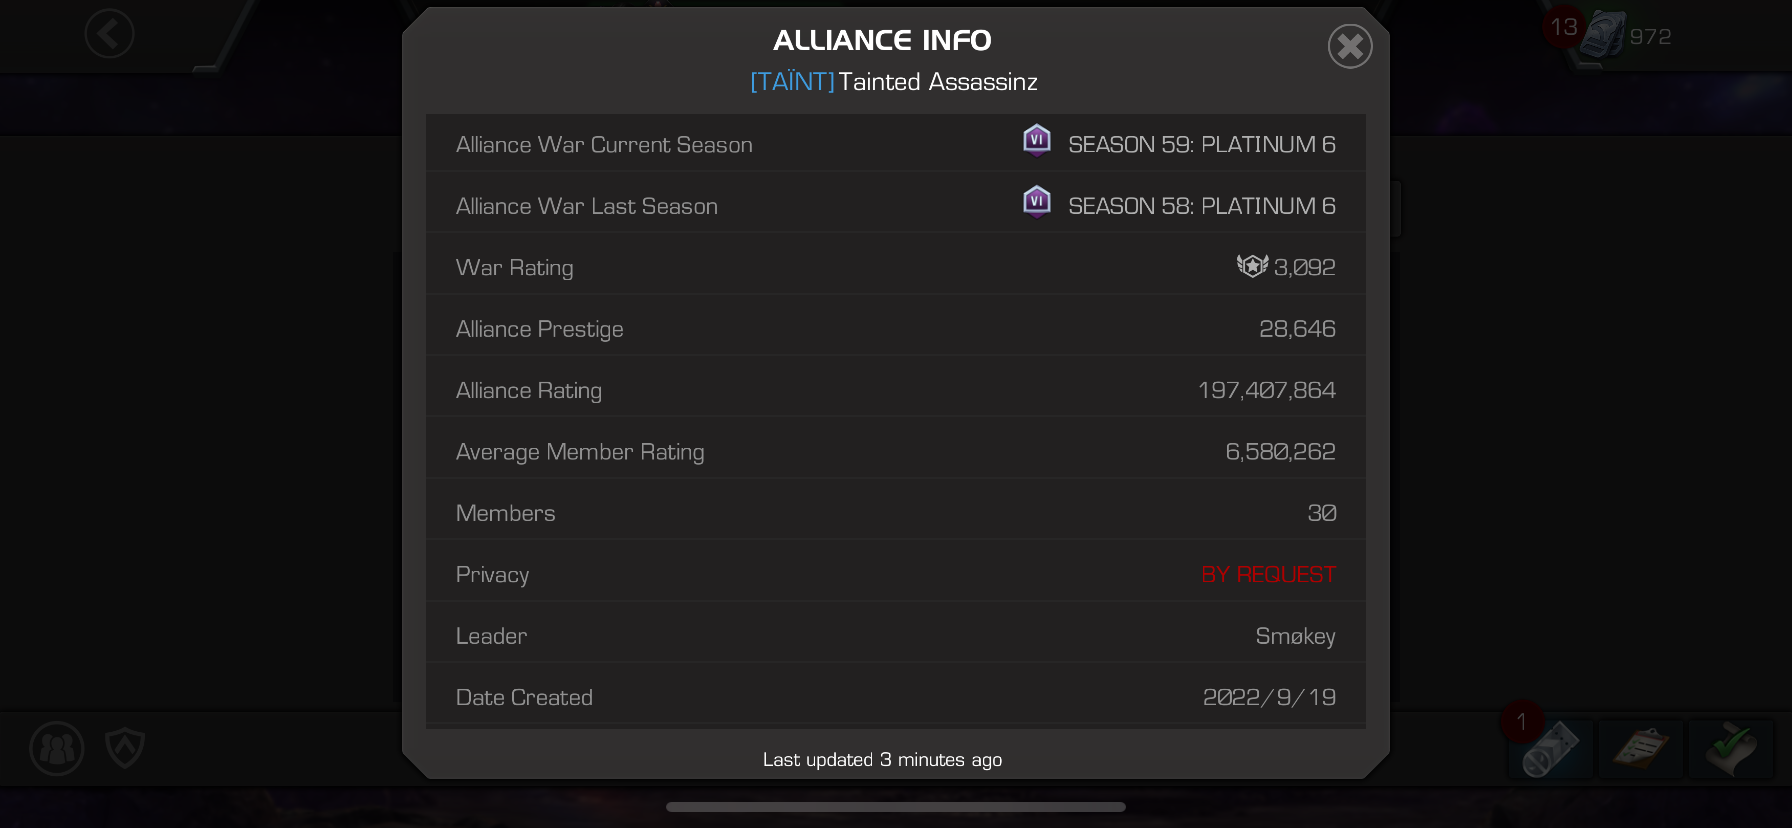Screen dimensions: 1792x828
Task: Open the clipboard notes icon
Action: tap(1641, 748)
